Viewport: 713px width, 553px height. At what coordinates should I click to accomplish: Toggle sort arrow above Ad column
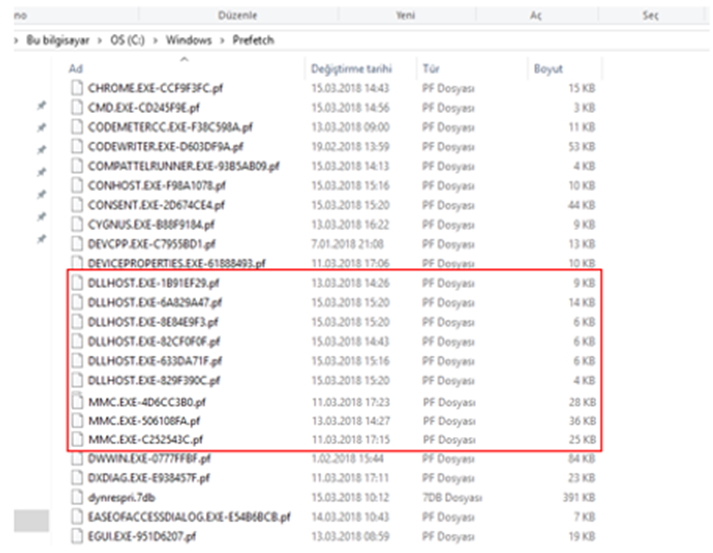[184, 59]
